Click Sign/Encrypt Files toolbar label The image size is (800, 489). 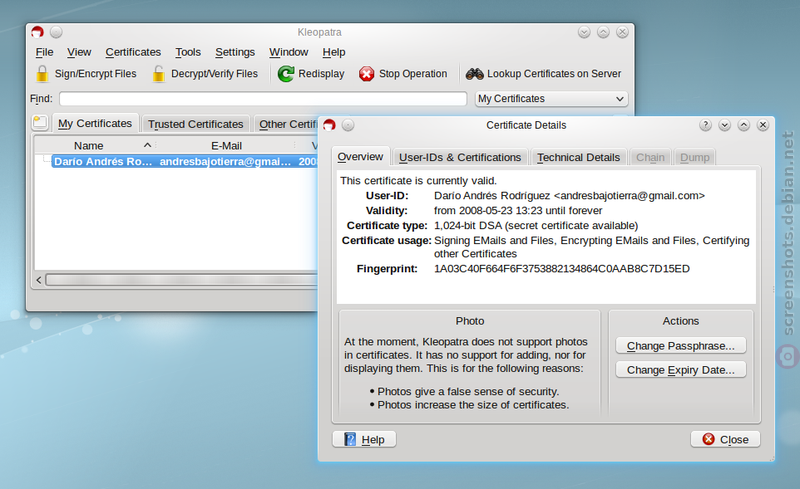(95, 74)
